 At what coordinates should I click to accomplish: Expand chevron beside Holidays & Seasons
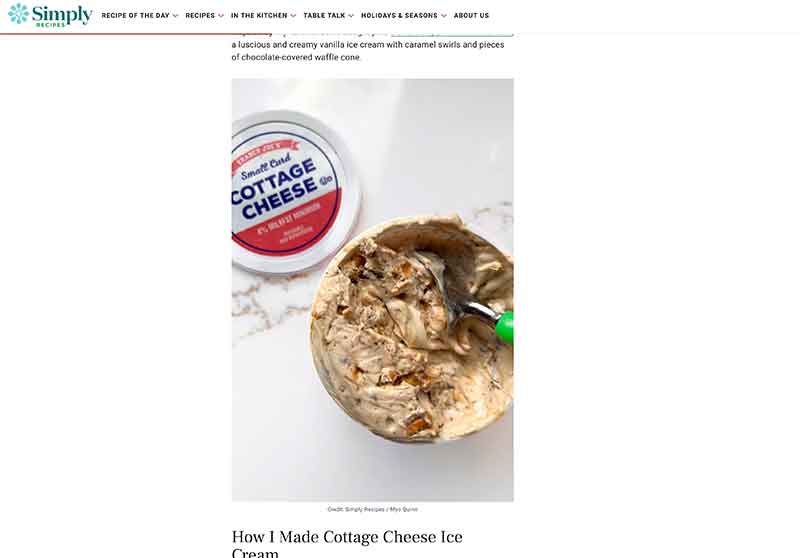(x=444, y=16)
